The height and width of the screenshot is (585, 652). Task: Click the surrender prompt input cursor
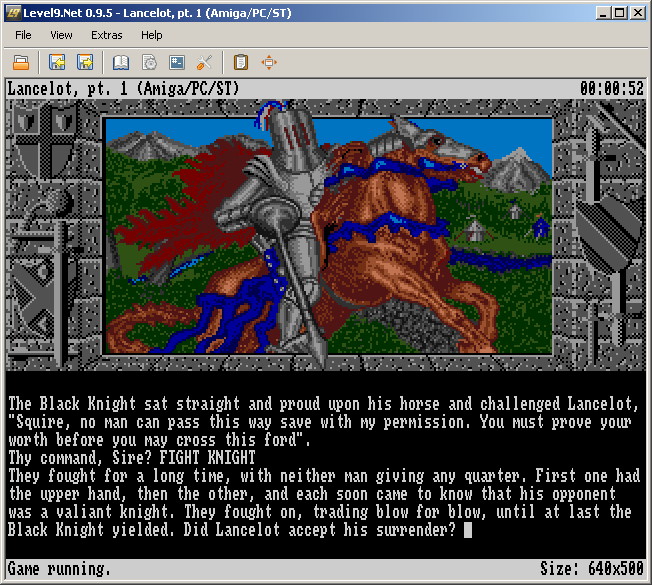pos(468,530)
